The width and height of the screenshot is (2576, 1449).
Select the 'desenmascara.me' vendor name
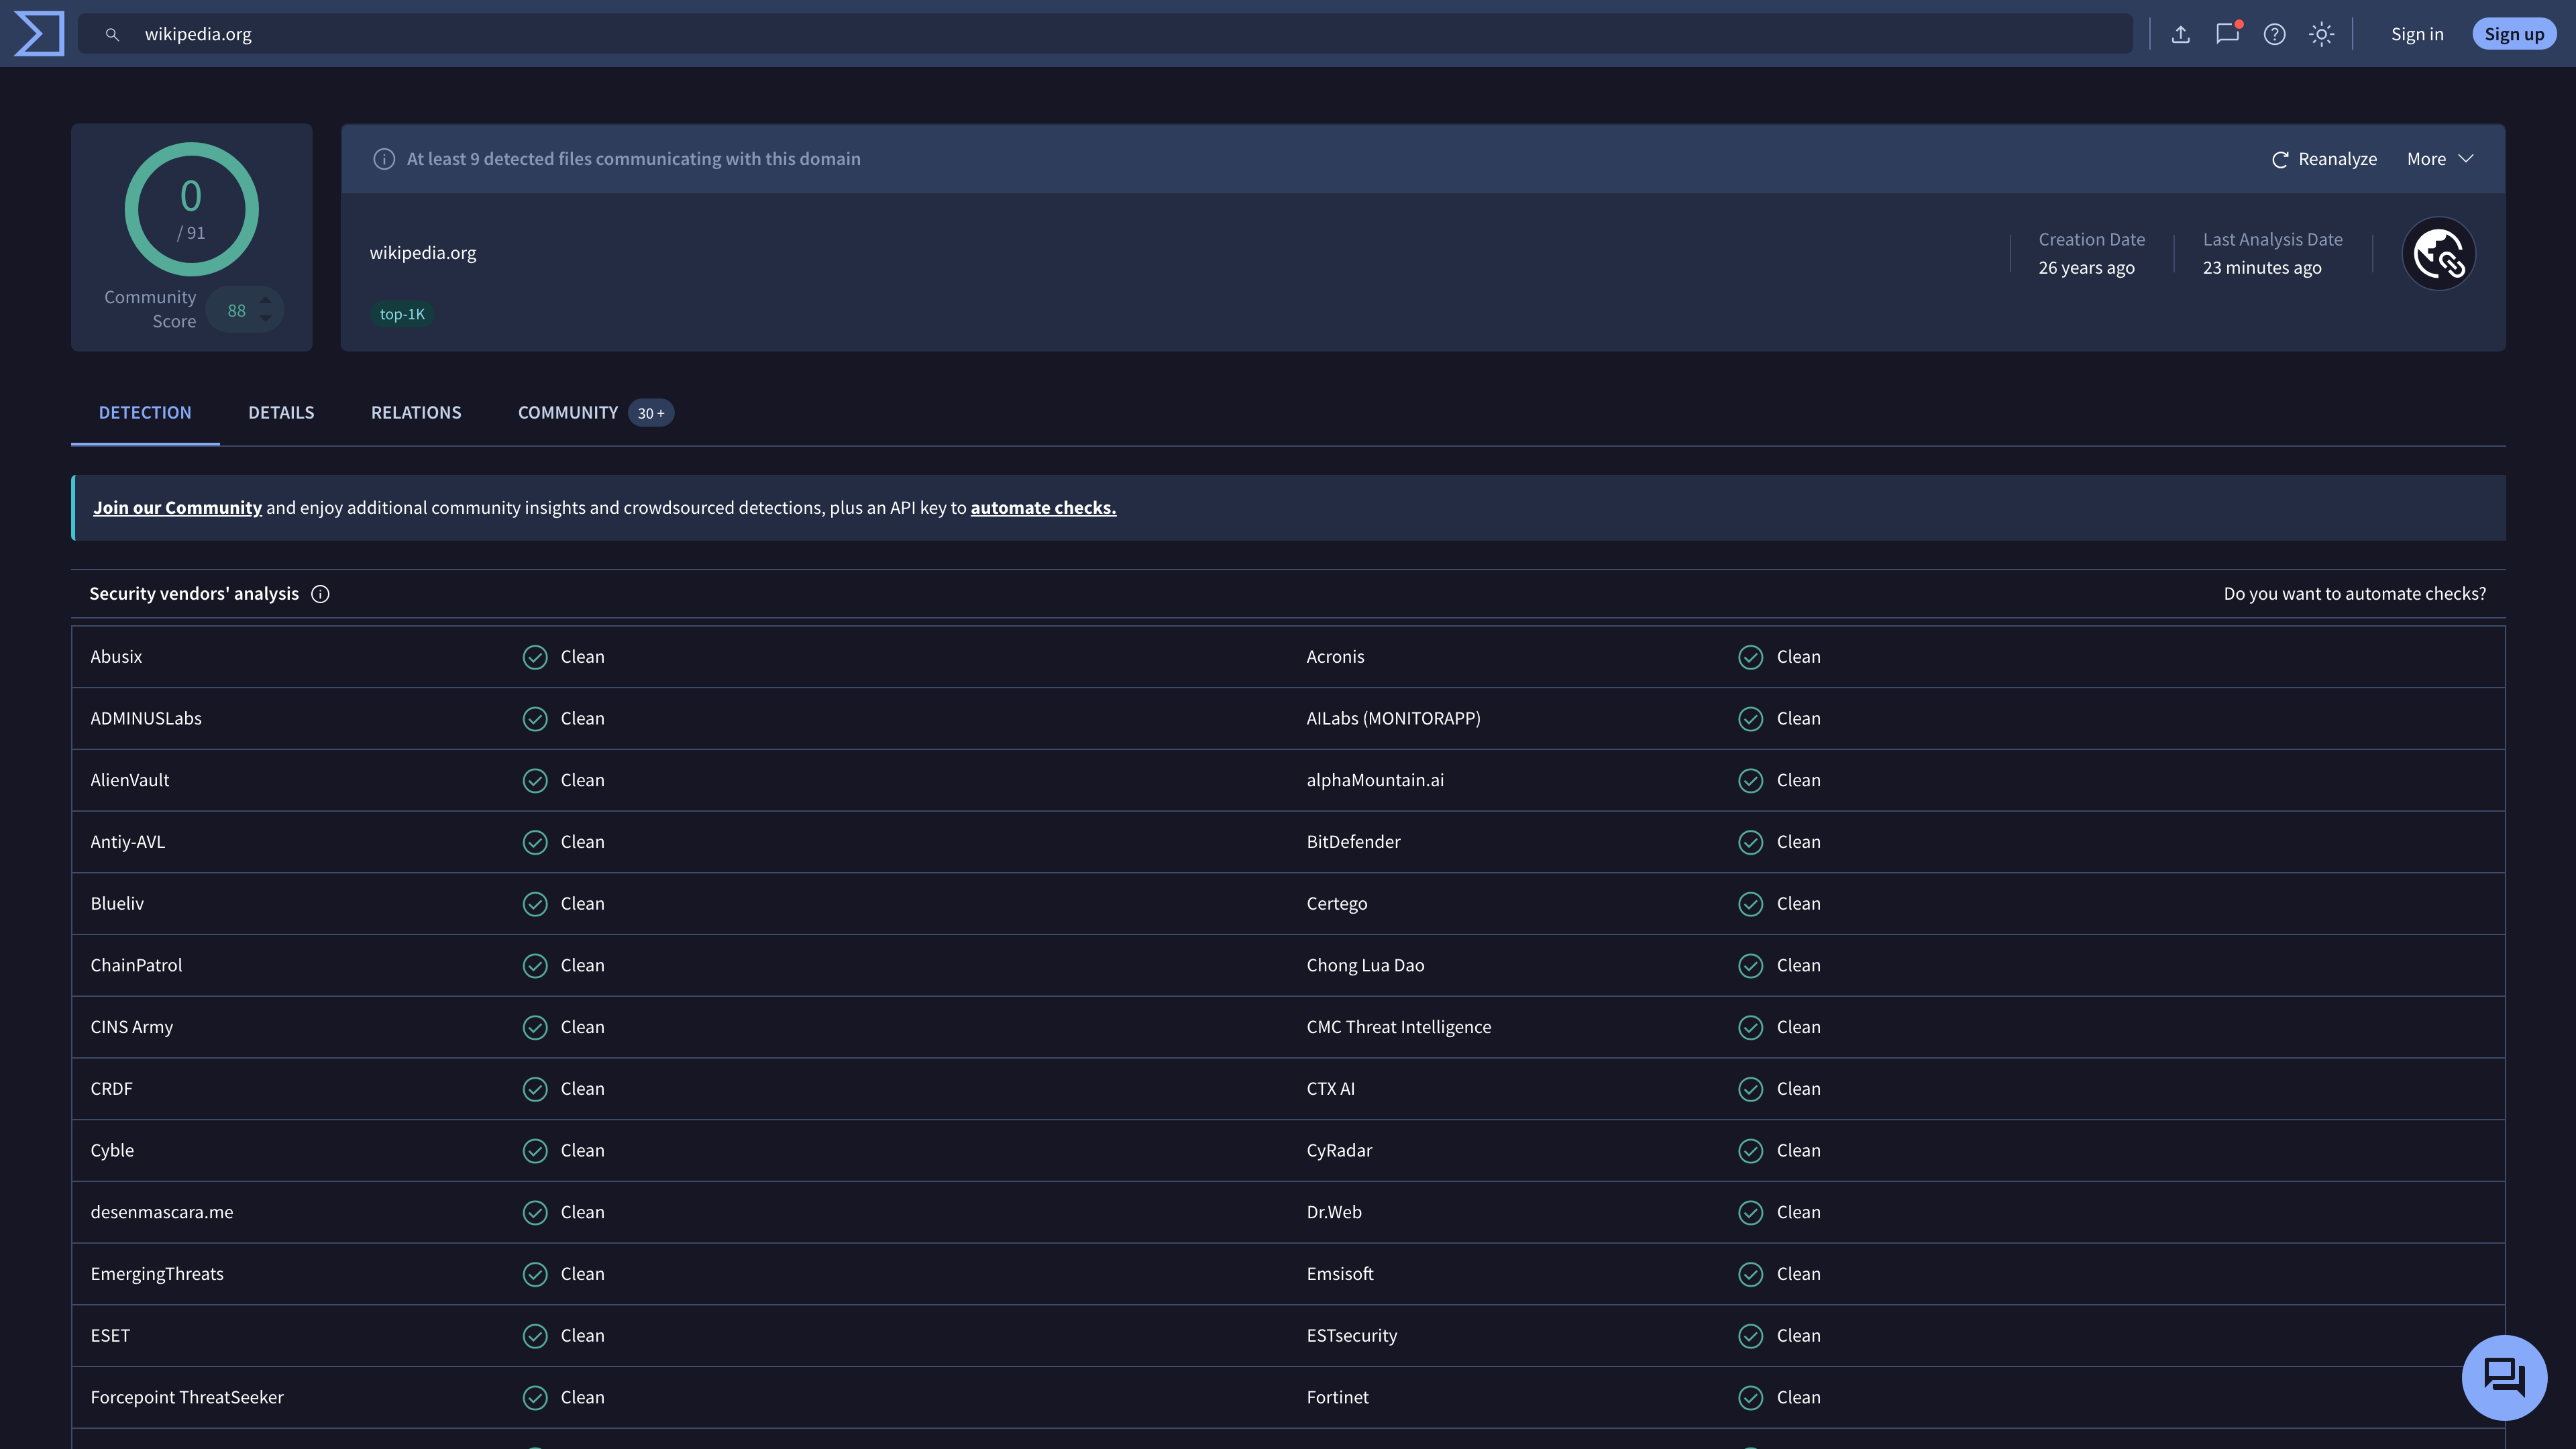162,1212
